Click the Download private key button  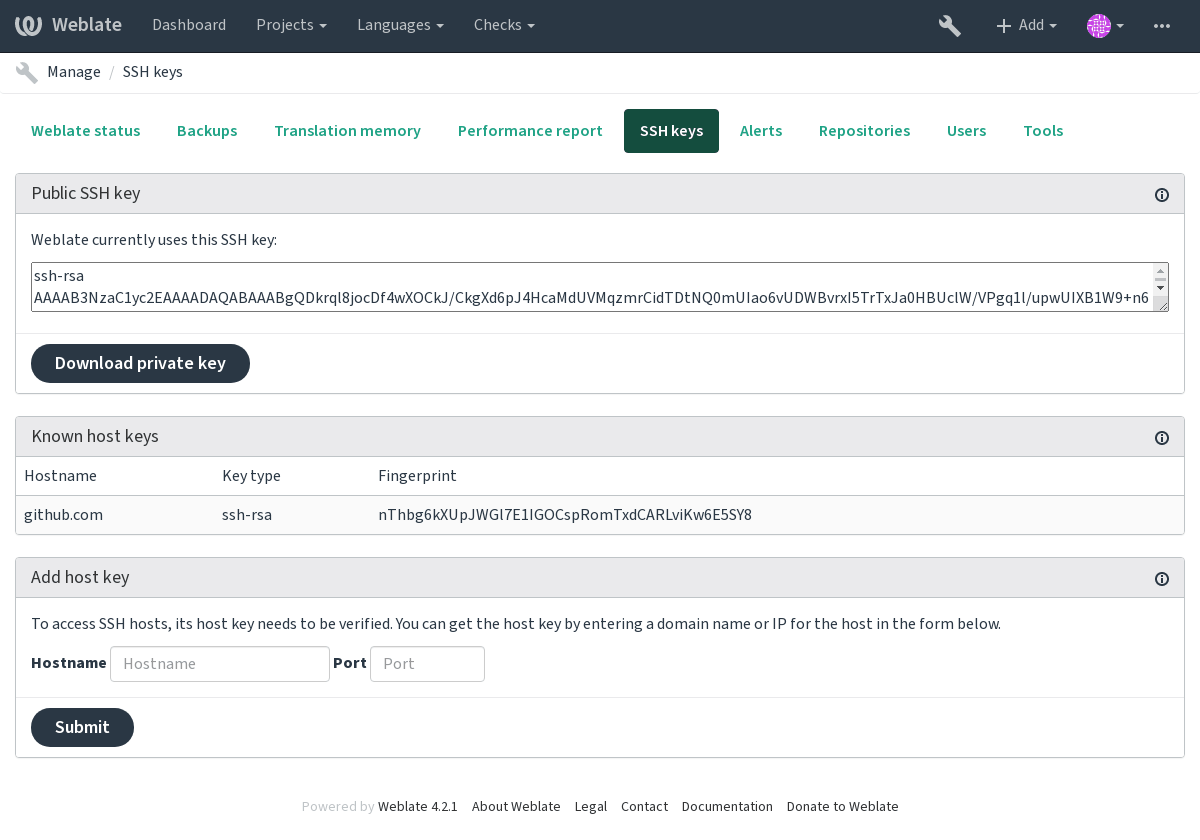(140, 363)
